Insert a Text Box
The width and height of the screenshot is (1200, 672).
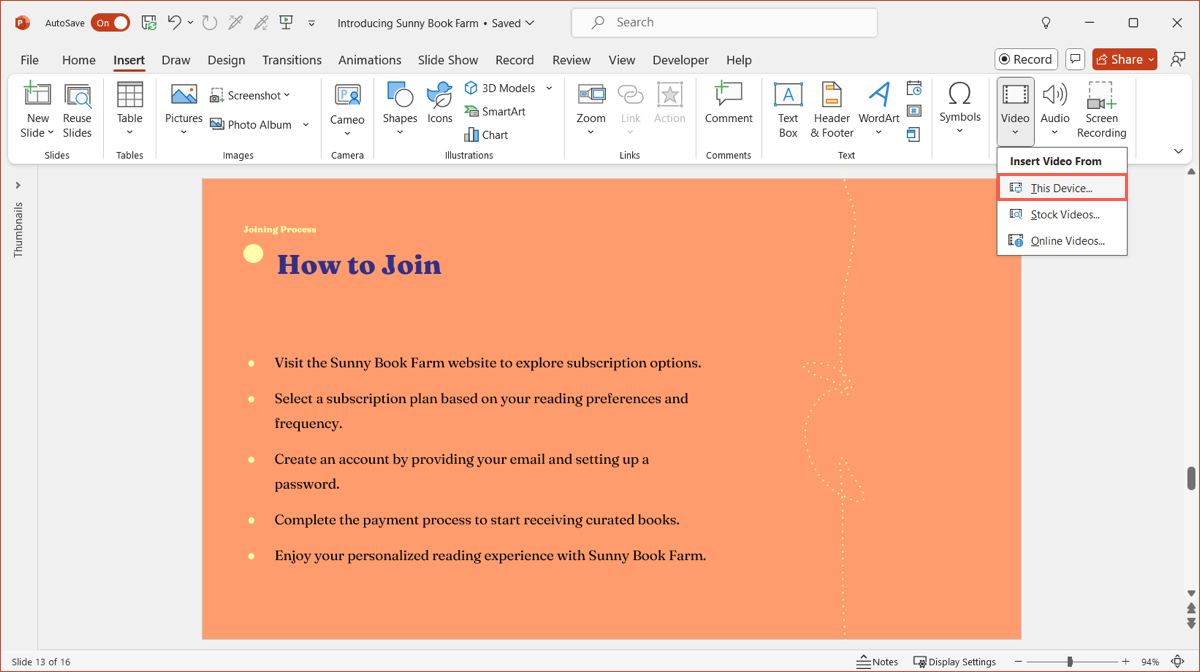tap(788, 110)
